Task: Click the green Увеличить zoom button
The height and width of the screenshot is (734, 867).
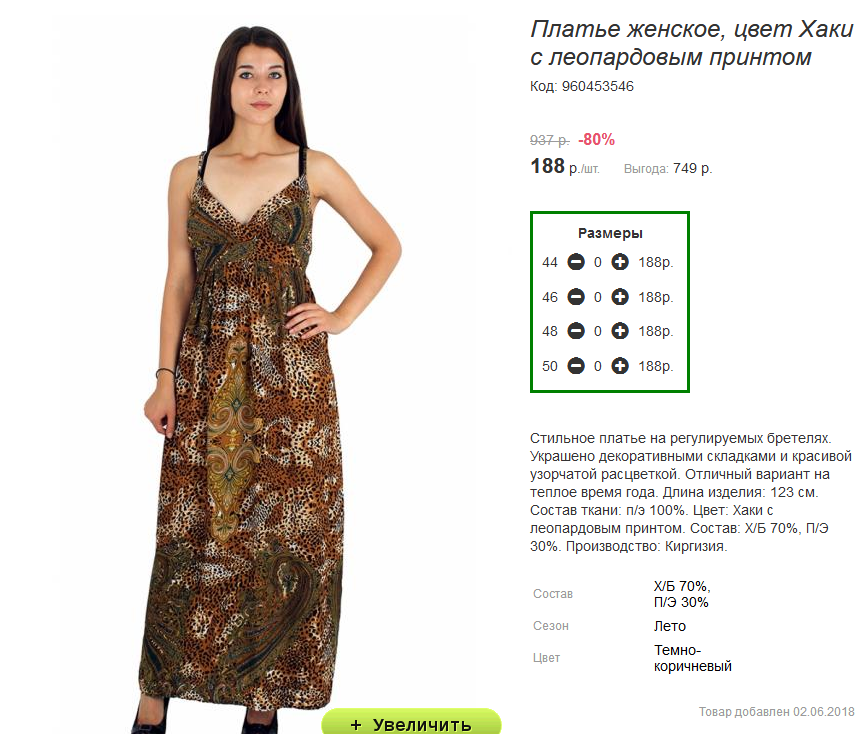Action: (x=411, y=722)
